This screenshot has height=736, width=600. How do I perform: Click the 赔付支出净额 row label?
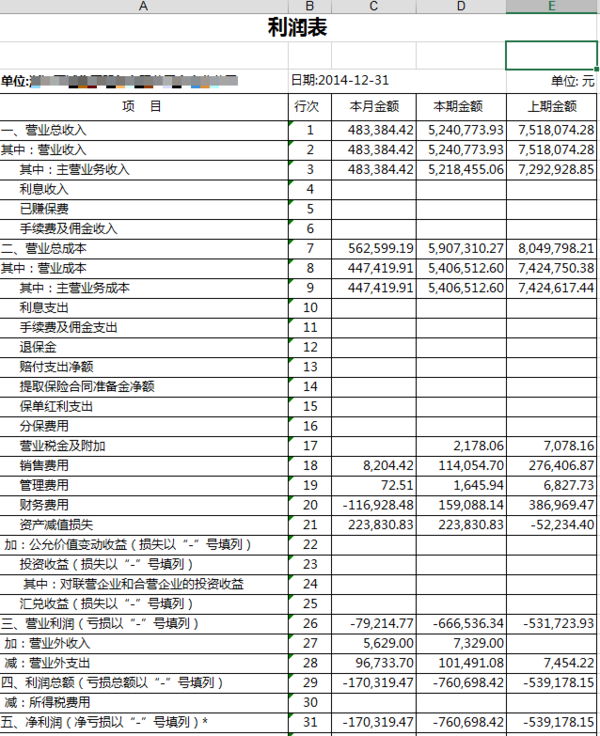tap(56, 367)
